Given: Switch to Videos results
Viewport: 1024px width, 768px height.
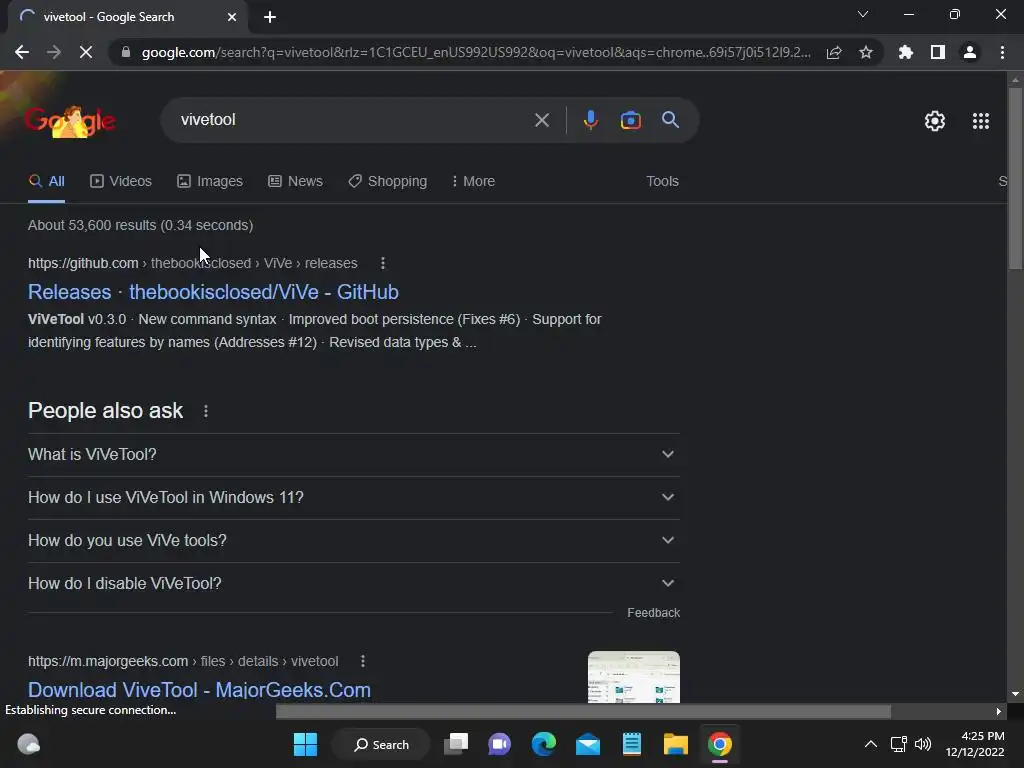Looking at the screenshot, I should pyautogui.click(x=121, y=182).
